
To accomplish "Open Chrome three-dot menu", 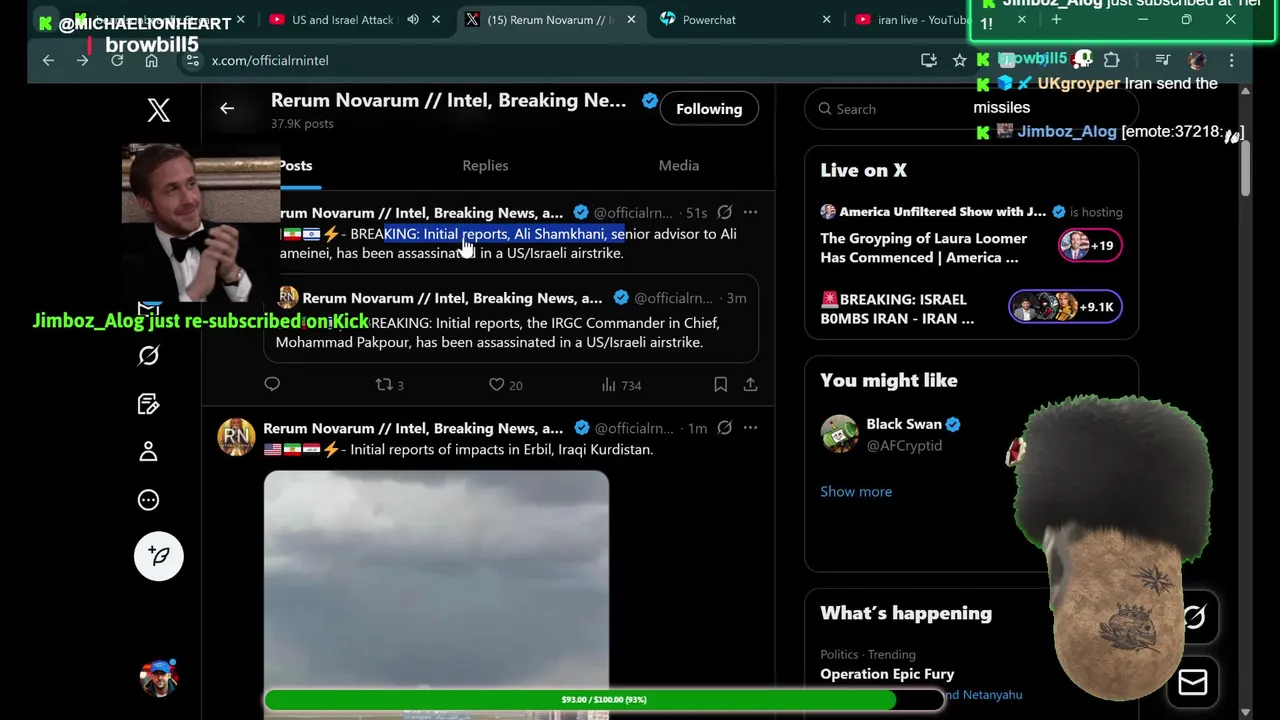I will (1232, 61).
